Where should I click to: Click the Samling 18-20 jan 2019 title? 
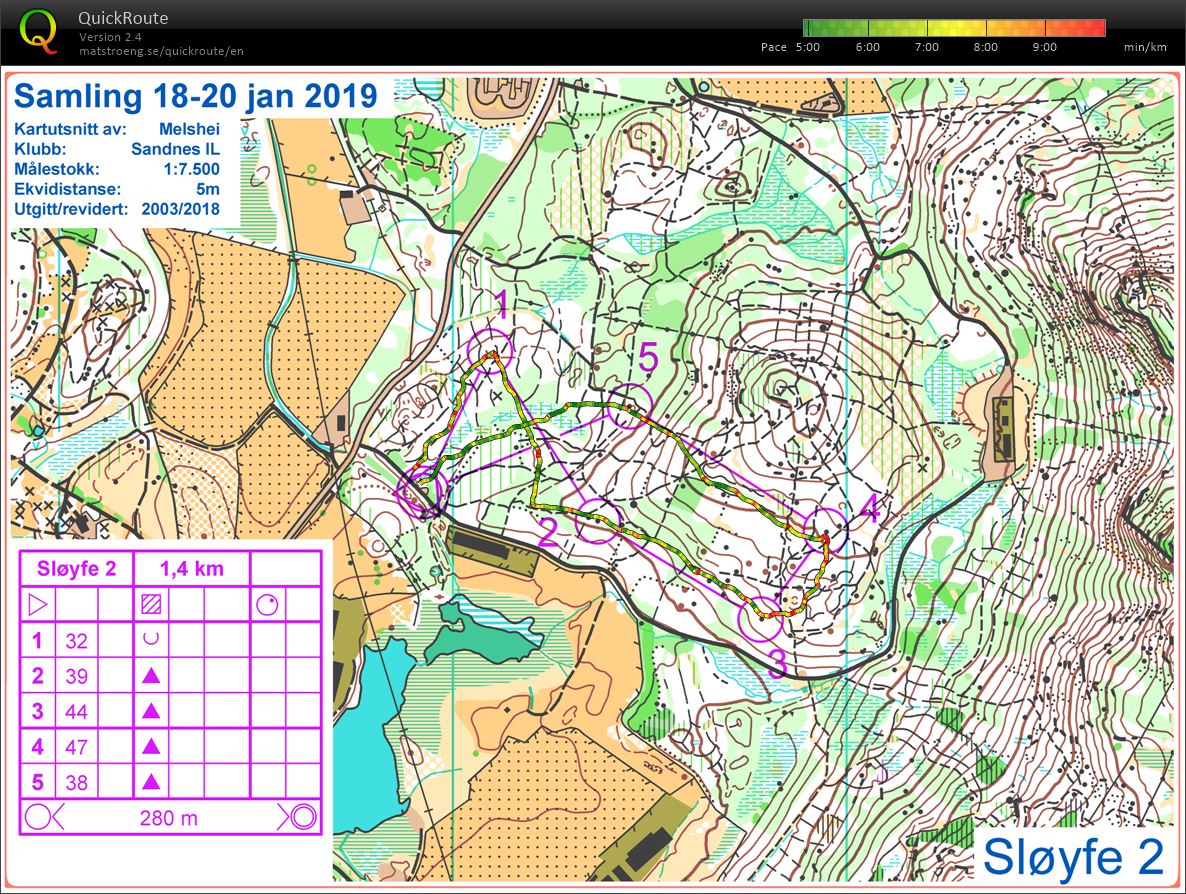196,97
